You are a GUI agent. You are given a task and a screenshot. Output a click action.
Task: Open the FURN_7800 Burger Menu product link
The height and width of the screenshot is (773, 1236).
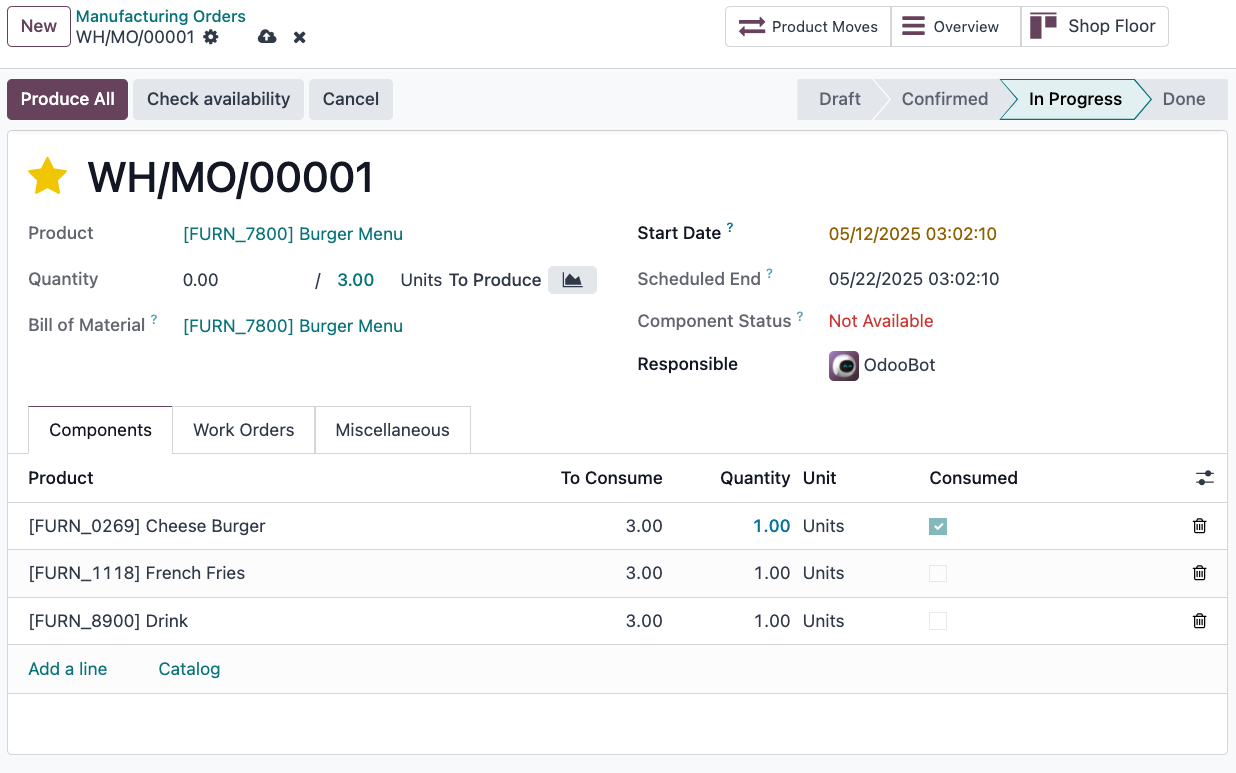292,233
